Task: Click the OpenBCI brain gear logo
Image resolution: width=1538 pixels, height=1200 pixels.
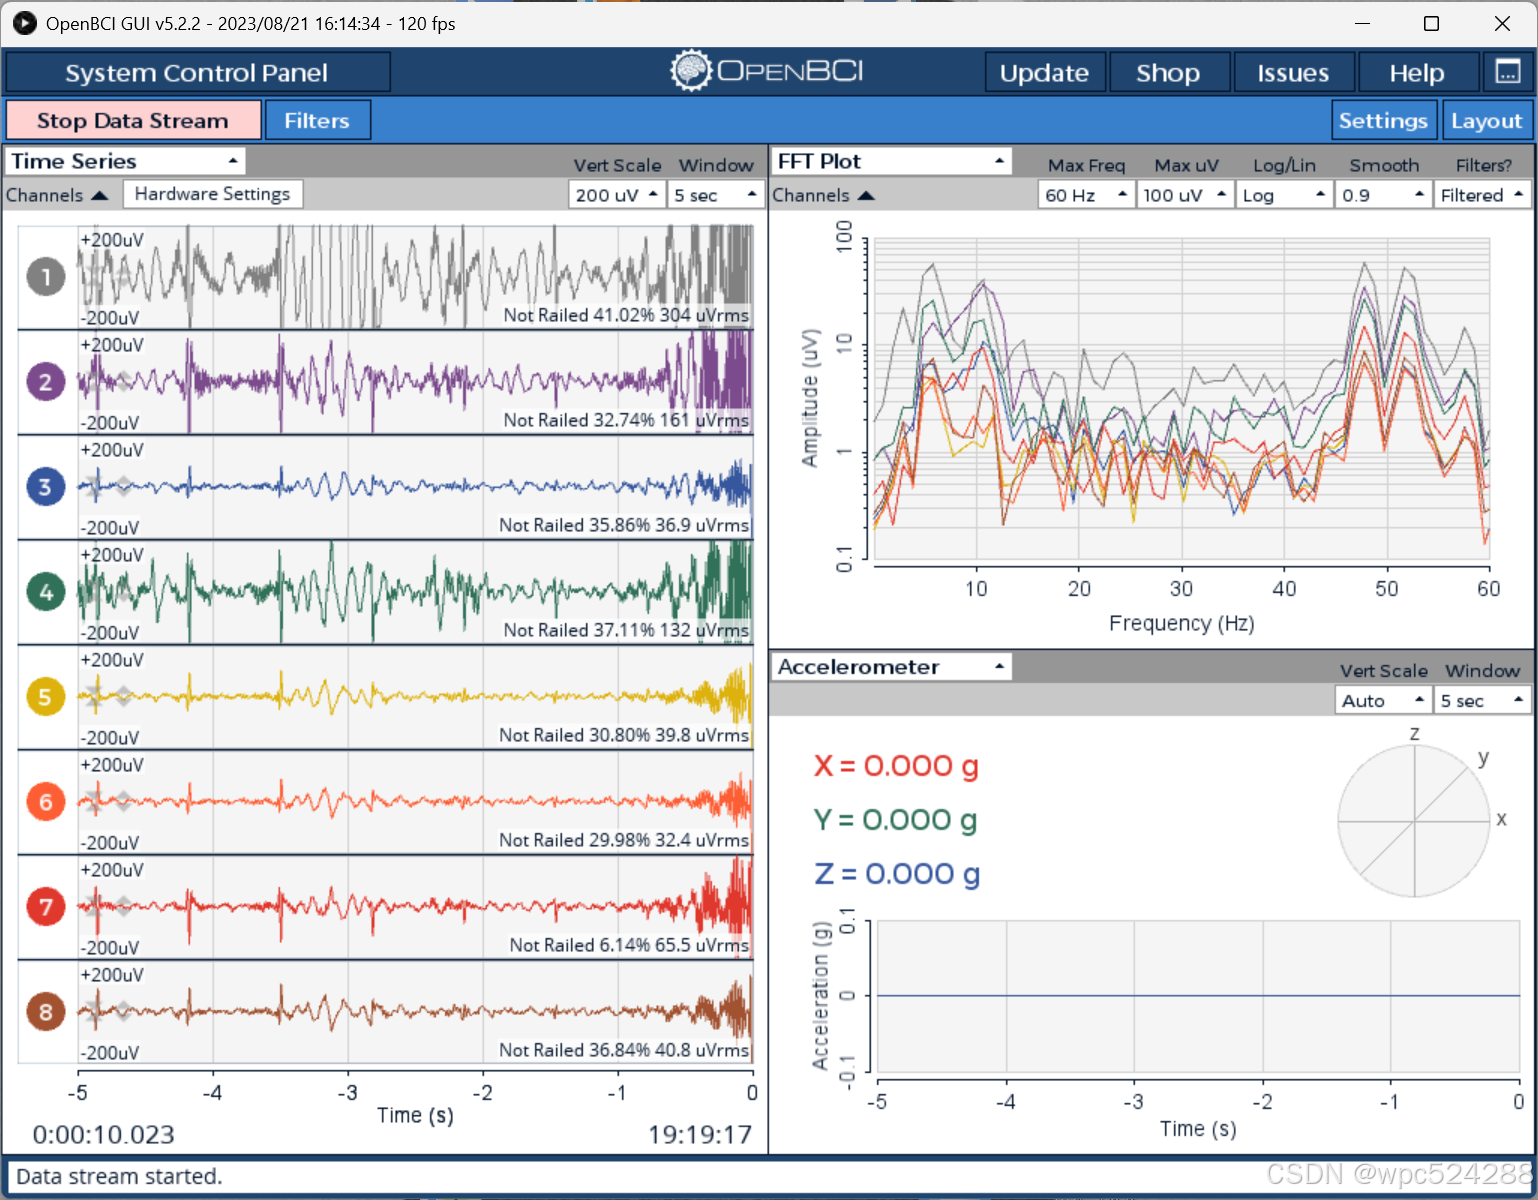Action: tap(690, 71)
